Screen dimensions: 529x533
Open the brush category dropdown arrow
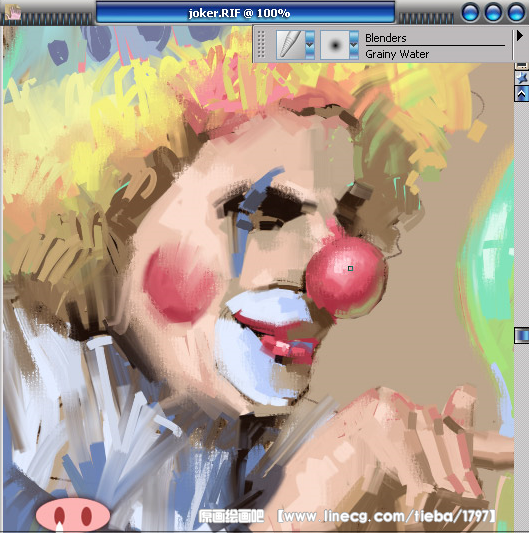point(310,45)
